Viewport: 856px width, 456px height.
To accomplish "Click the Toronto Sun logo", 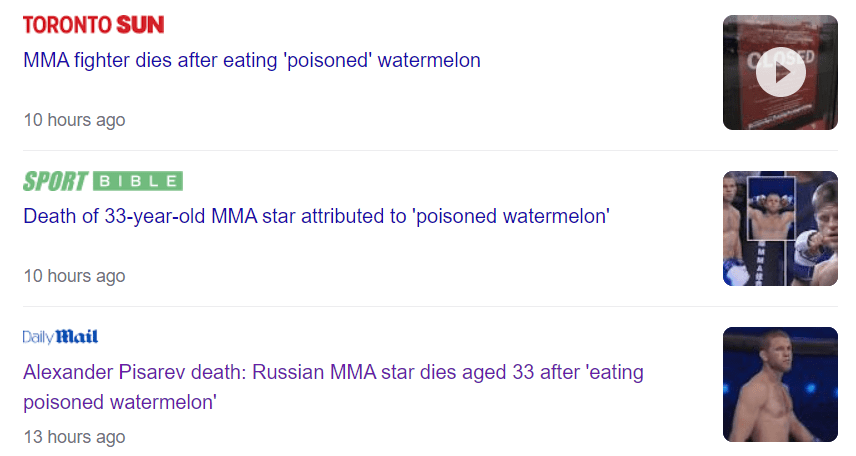I will [x=93, y=25].
